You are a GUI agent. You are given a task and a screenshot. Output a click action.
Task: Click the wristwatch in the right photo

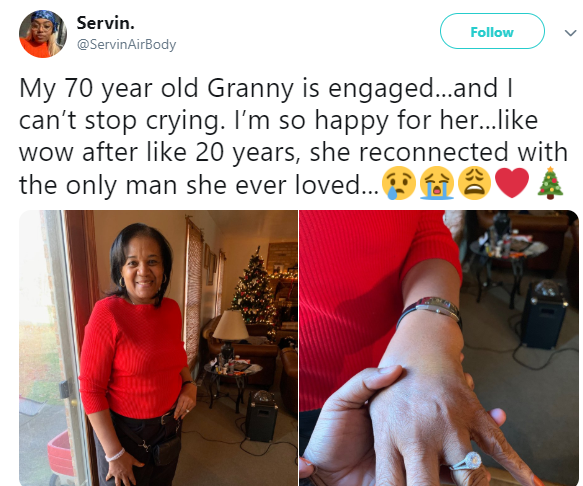tap(431, 309)
